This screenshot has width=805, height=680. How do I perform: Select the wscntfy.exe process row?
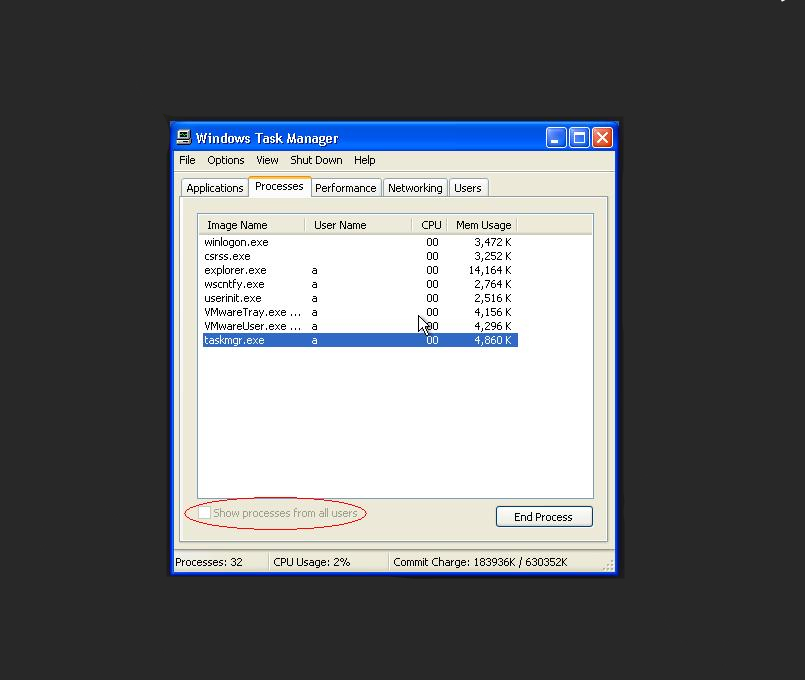pos(360,284)
